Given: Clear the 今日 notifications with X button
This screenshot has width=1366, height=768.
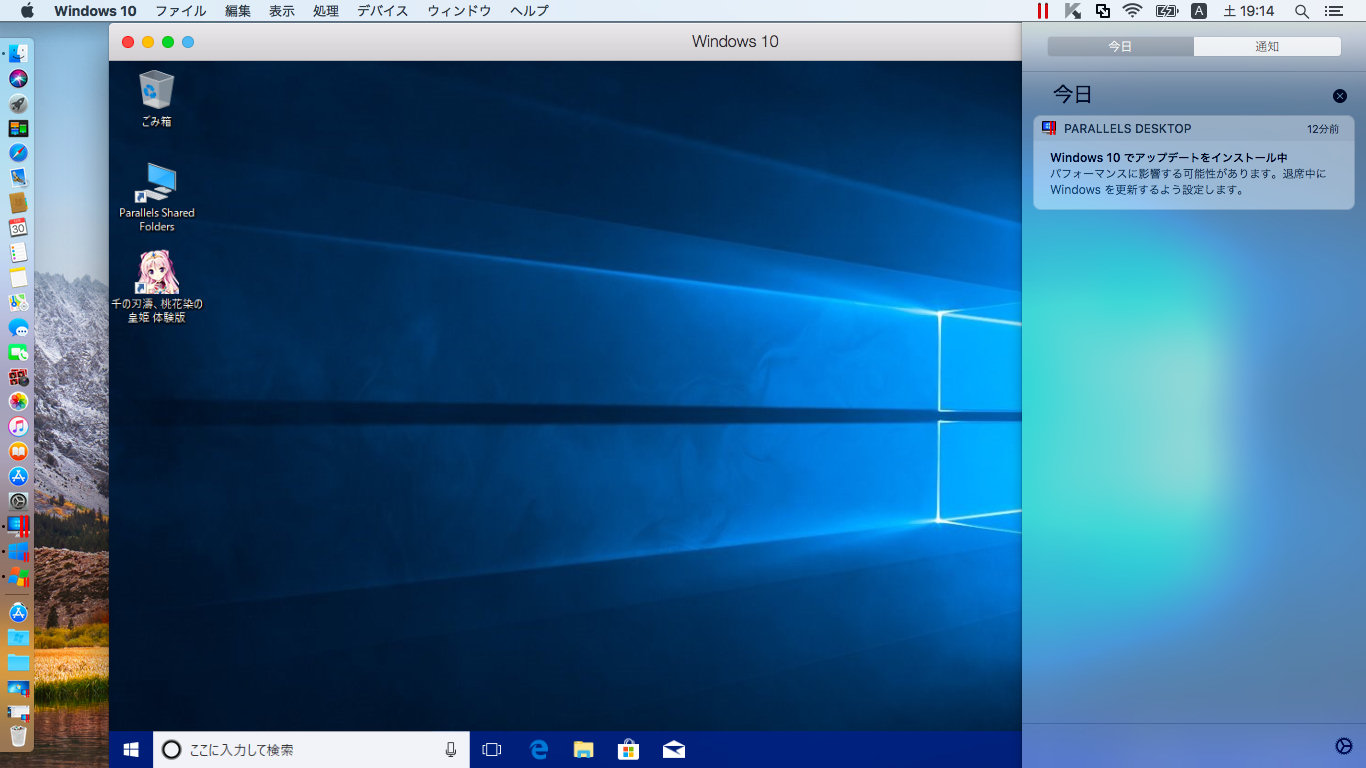Looking at the screenshot, I should 1340,96.
